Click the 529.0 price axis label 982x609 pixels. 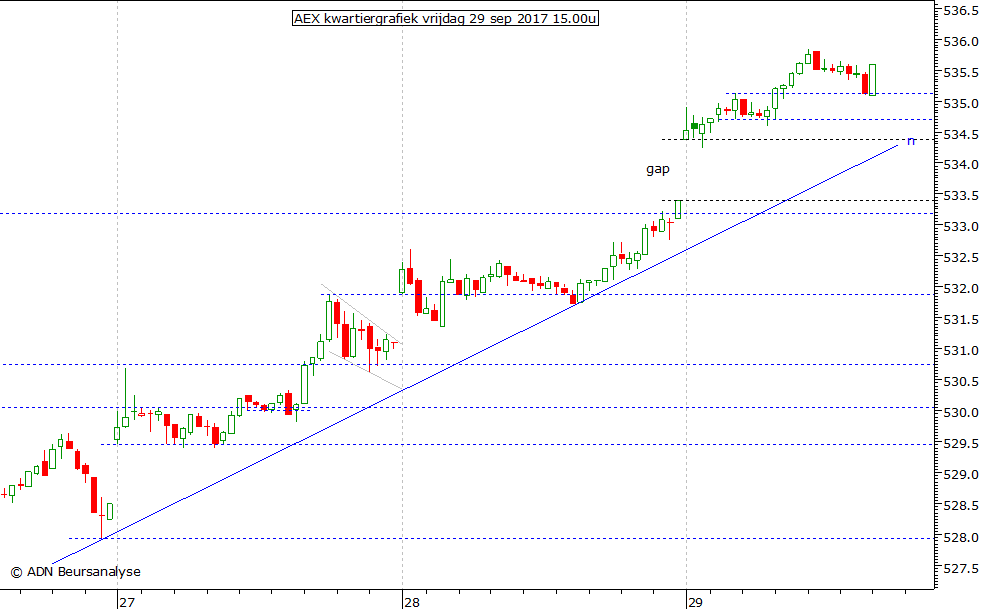pos(961,475)
